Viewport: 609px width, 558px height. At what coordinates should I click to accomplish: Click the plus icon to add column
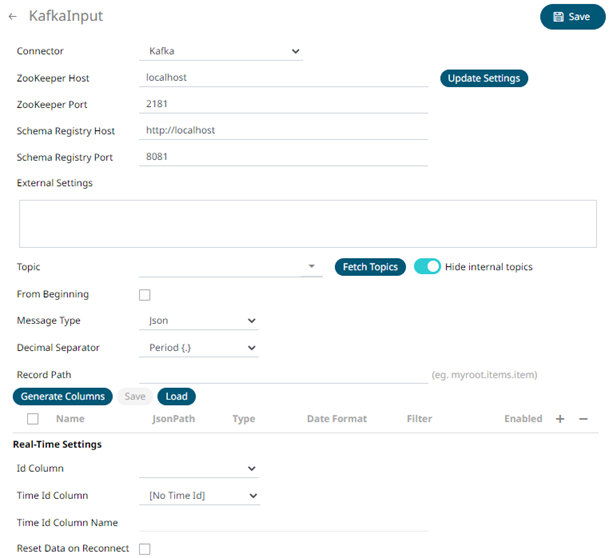tap(560, 419)
